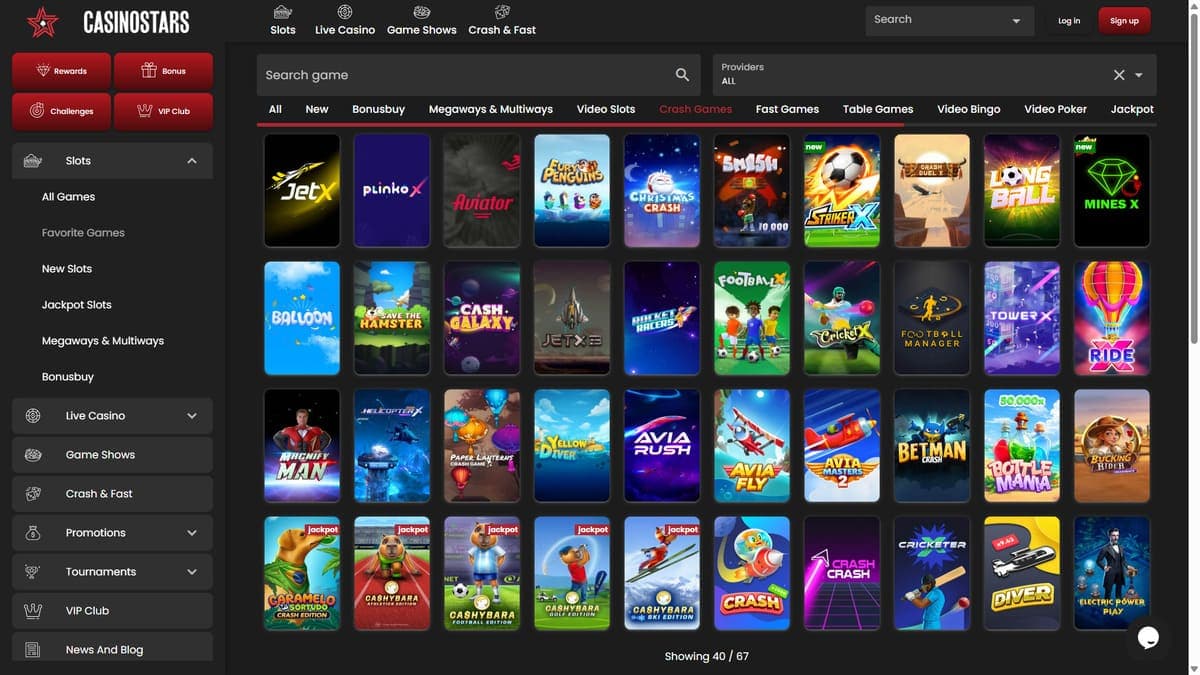
Task: Open Live Casino in top navigation
Action: [x=345, y=20]
